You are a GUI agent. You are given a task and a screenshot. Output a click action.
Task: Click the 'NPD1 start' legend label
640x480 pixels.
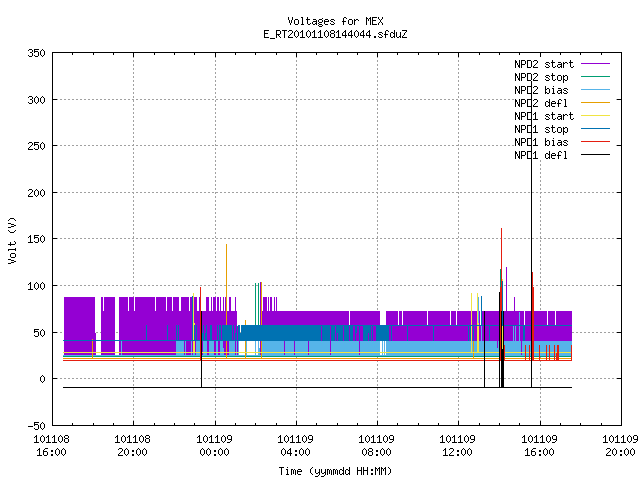click(544, 116)
